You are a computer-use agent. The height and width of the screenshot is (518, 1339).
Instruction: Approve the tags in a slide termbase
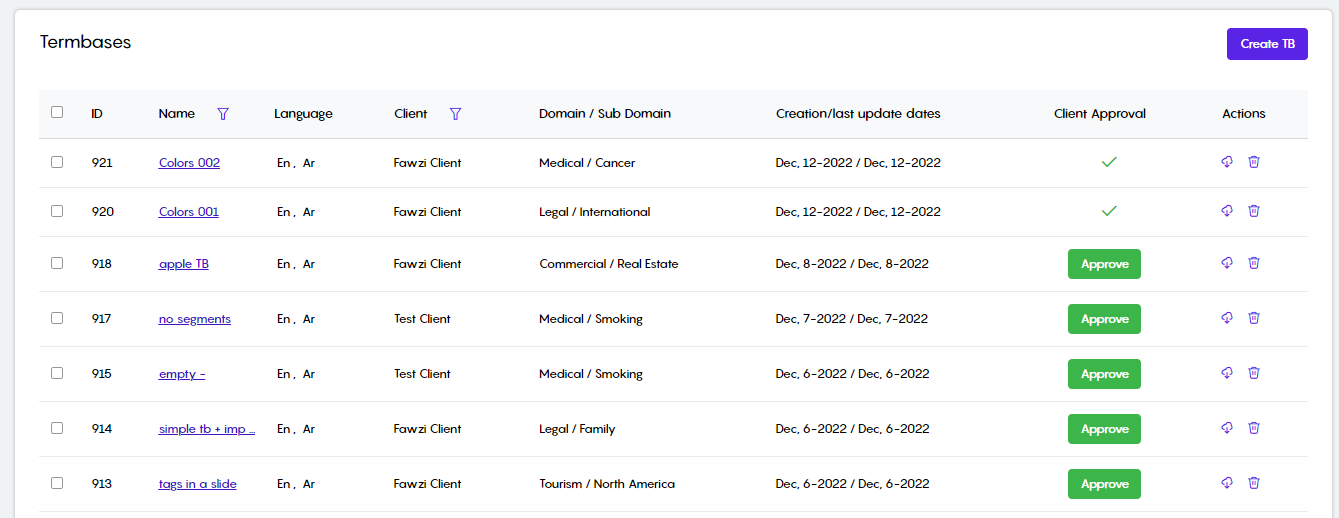[x=1104, y=484]
